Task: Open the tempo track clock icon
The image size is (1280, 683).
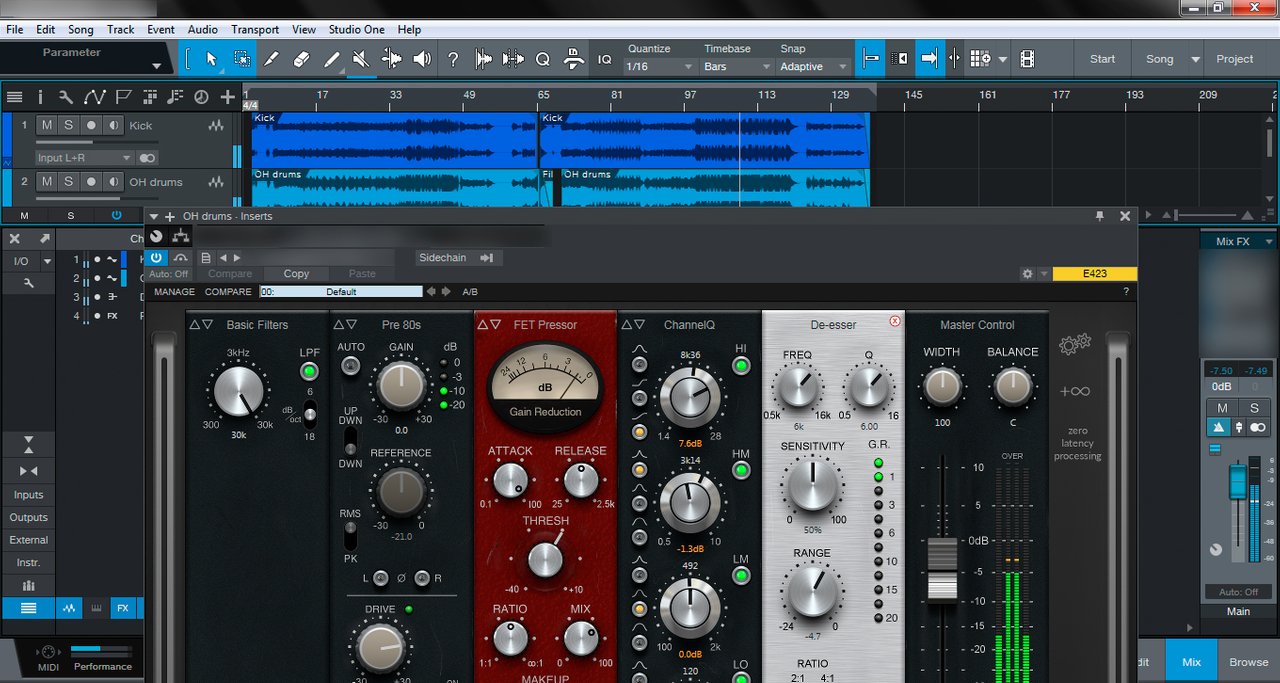Action: point(201,97)
